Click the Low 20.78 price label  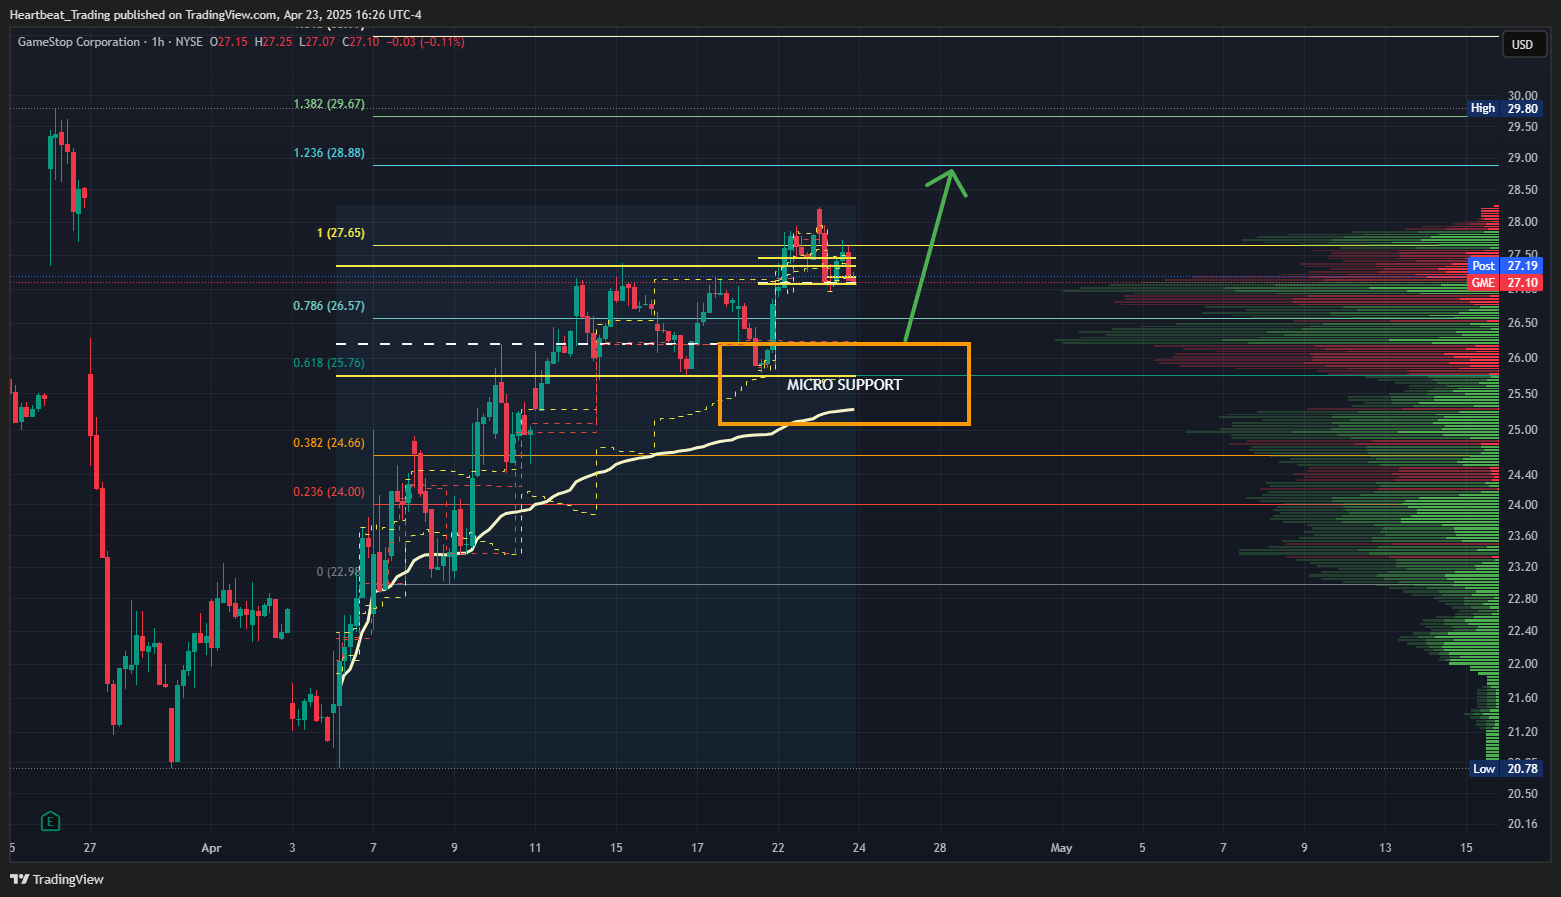coord(1505,768)
